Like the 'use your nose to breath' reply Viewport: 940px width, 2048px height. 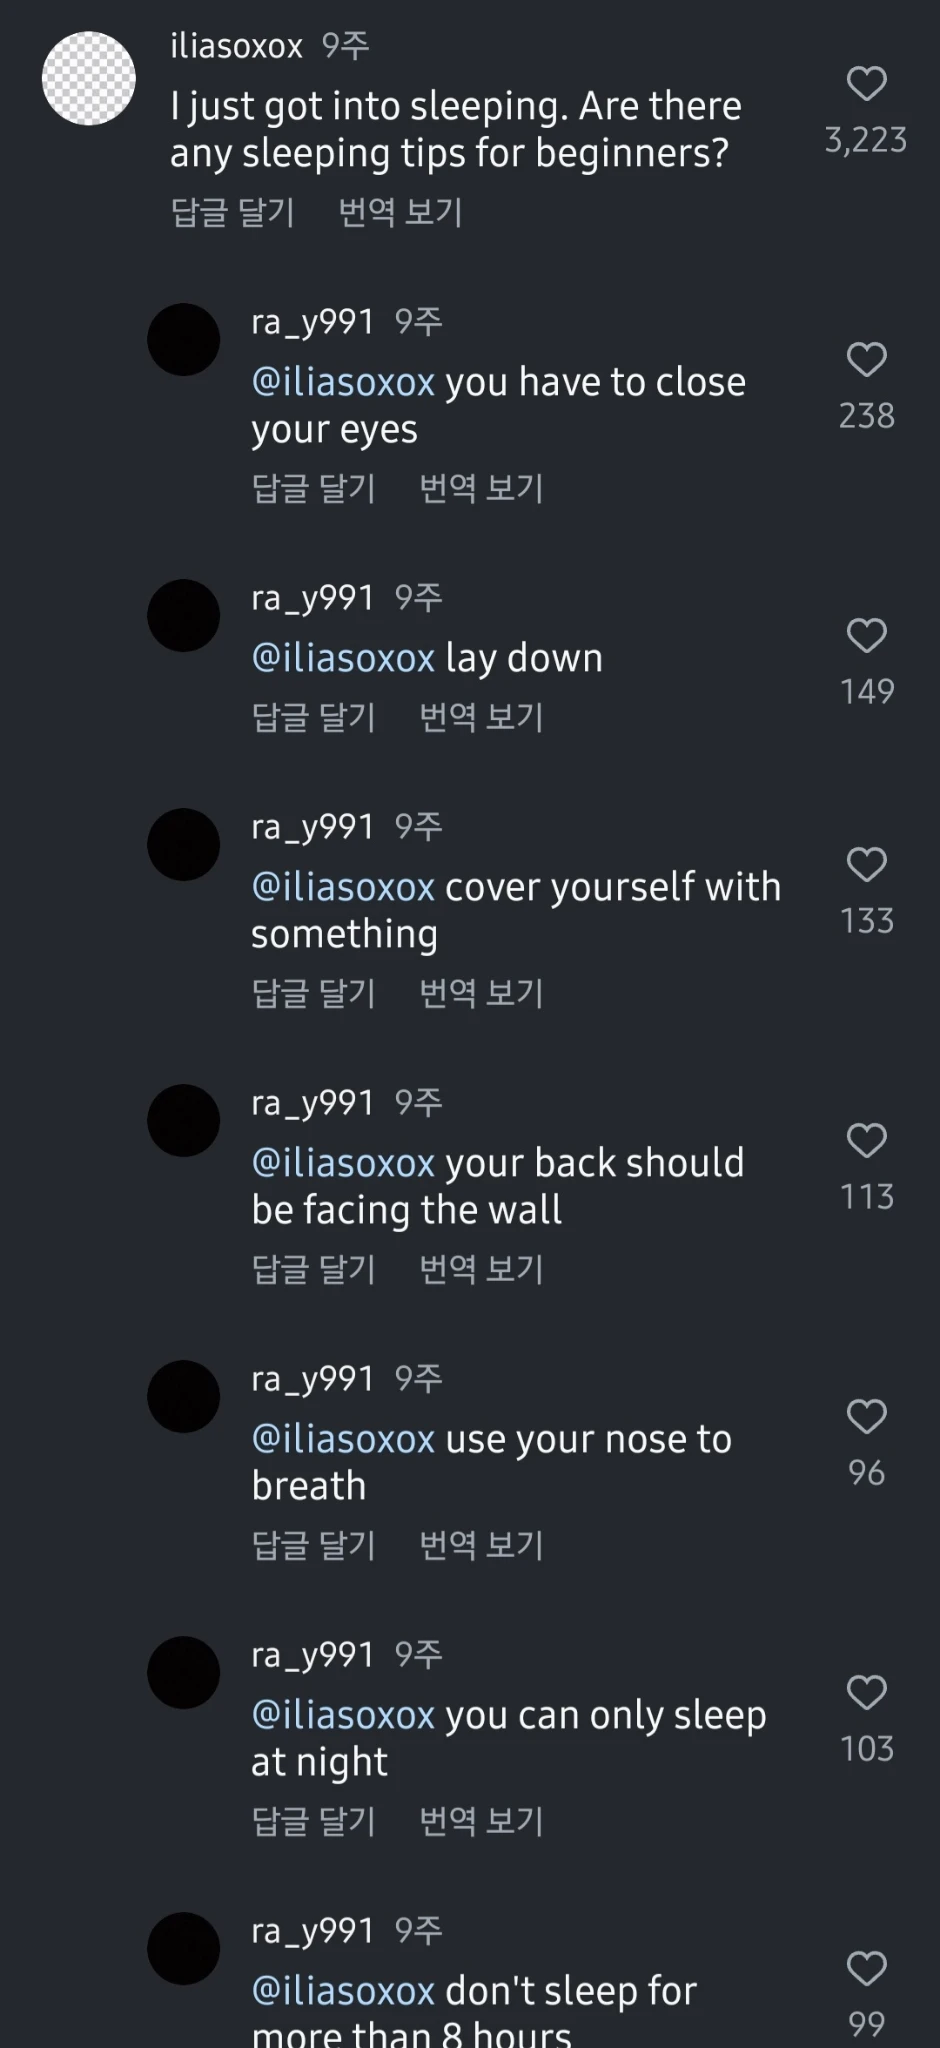coord(866,1417)
